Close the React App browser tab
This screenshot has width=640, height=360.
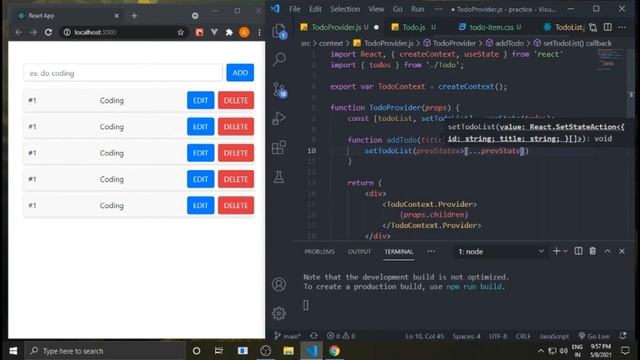point(117,16)
